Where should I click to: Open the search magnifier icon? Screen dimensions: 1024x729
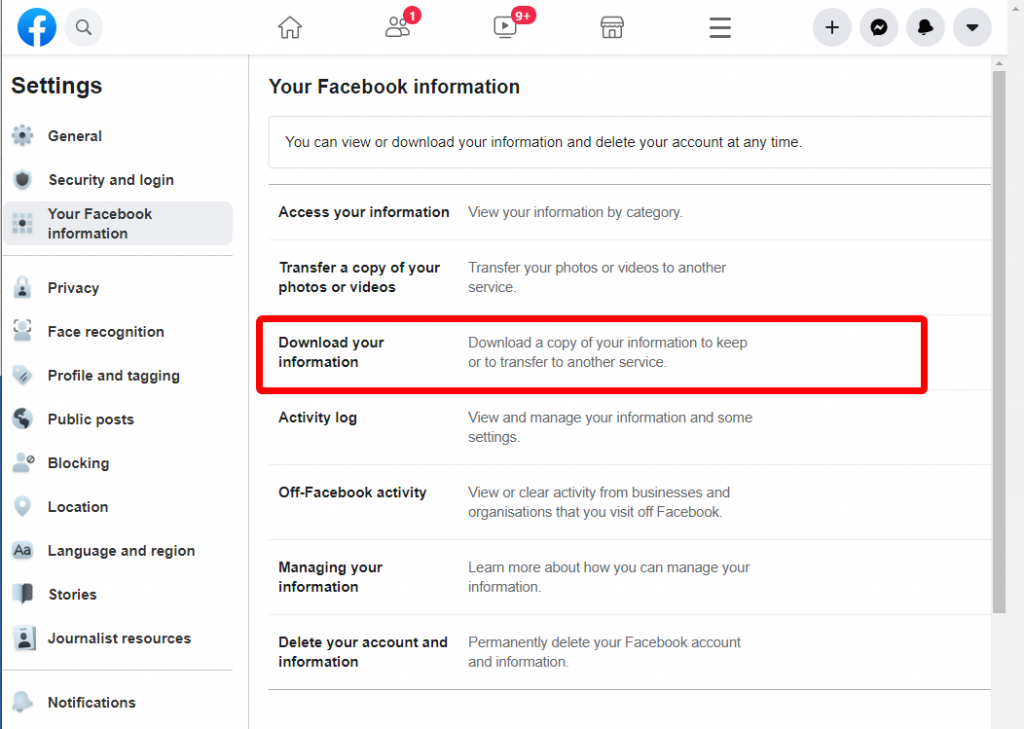tap(84, 27)
